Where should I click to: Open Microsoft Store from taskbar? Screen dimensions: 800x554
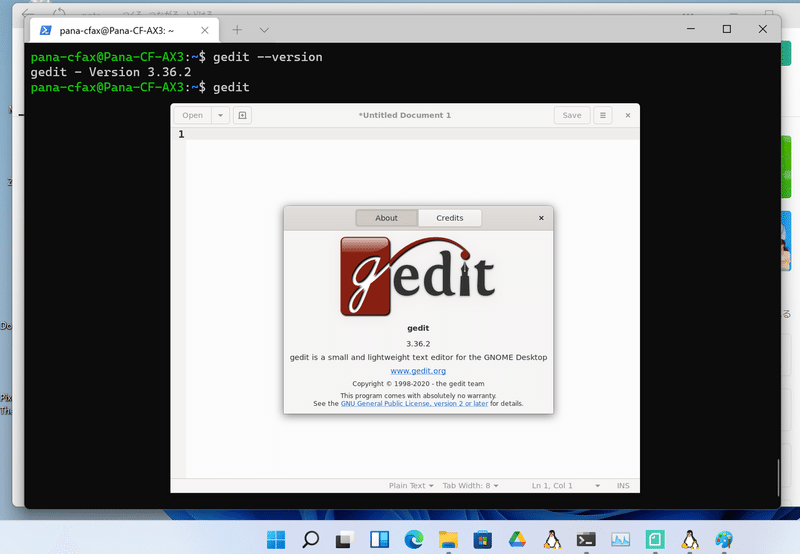(x=482, y=539)
